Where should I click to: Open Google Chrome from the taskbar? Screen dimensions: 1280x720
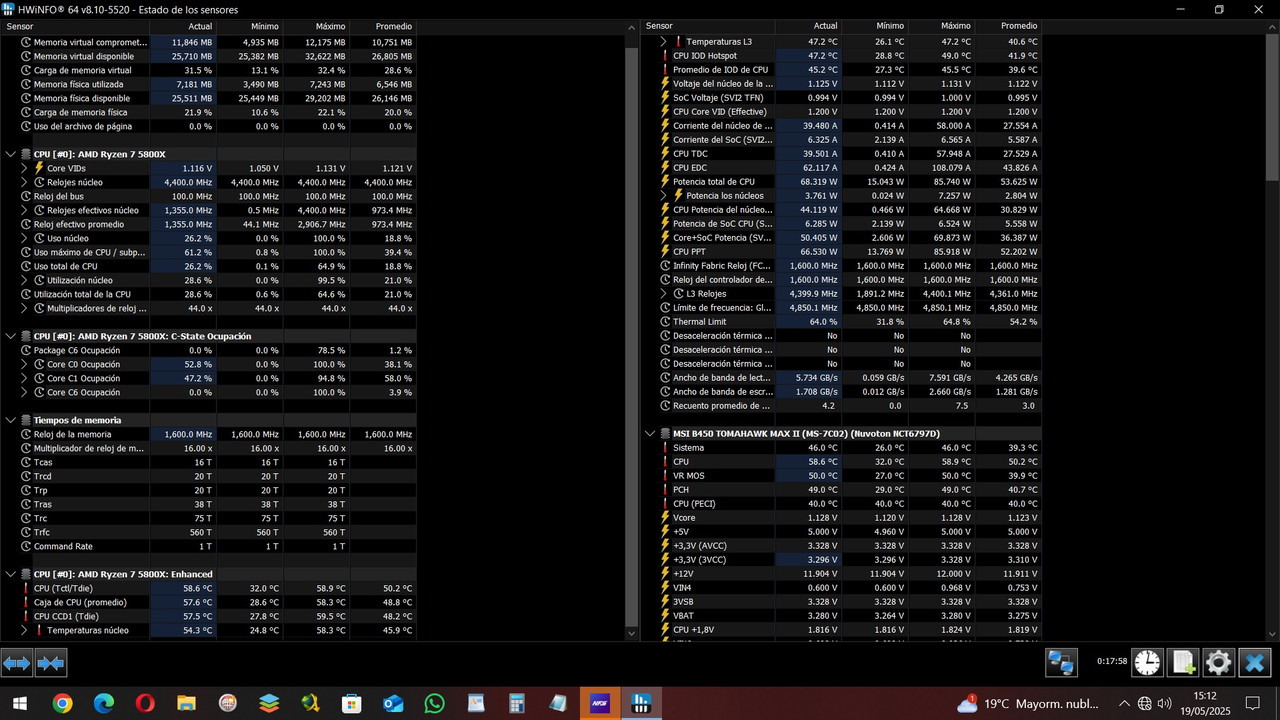click(x=62, y=704)
